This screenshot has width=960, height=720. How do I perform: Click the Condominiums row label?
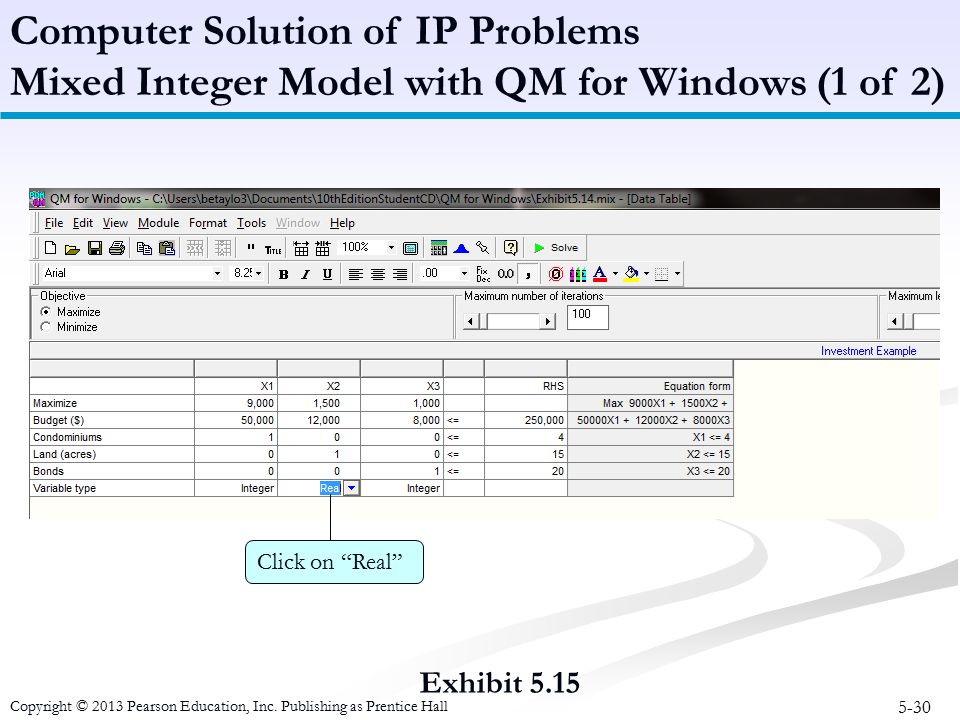(67, 437)
